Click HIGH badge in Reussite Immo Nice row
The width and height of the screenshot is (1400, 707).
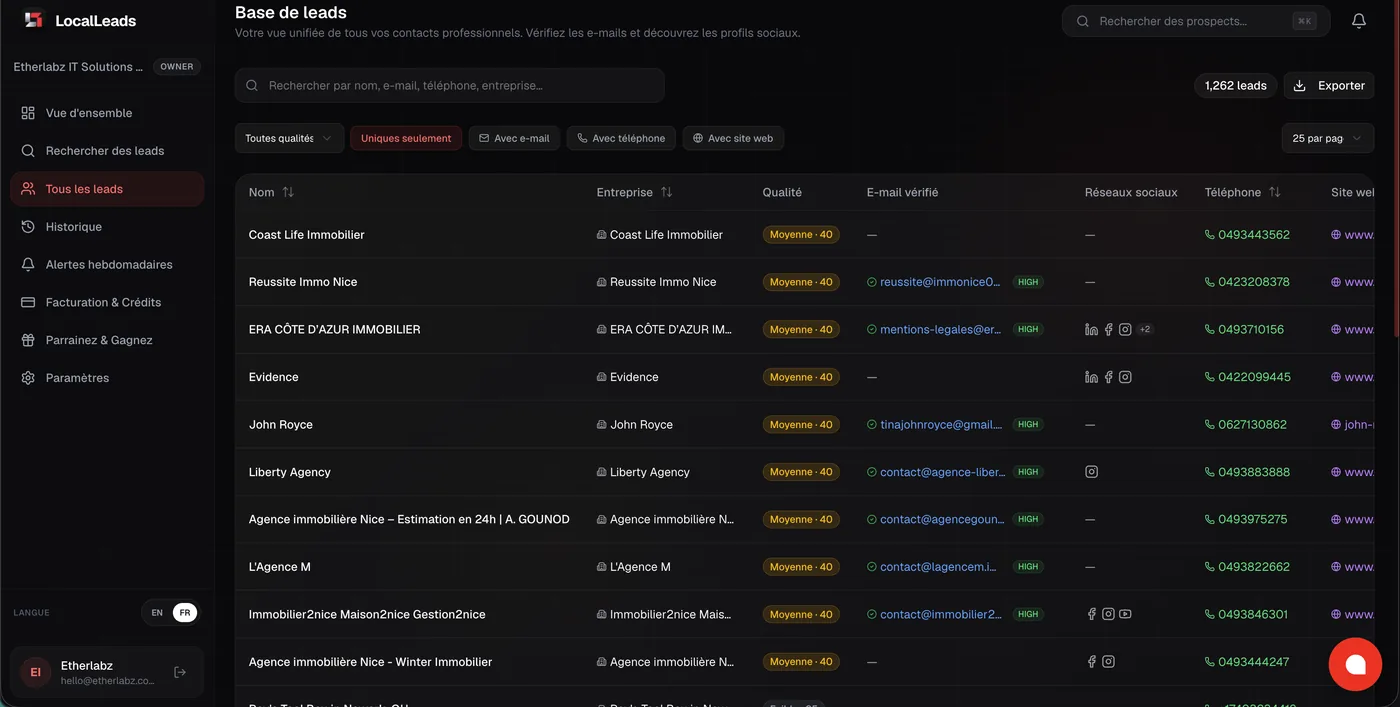click(x=1028, y=282)
